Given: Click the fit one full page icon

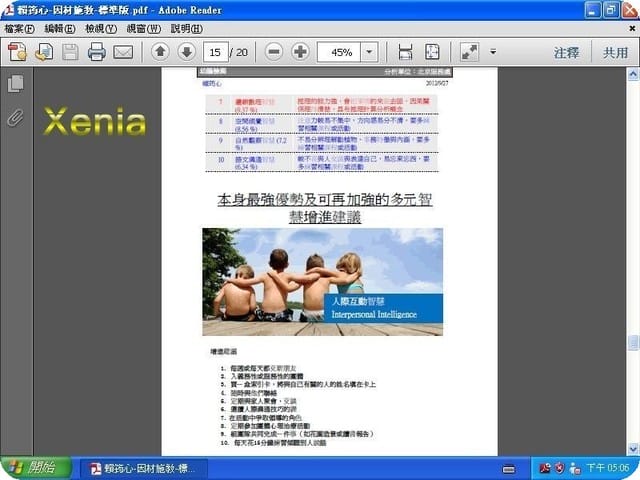Looking at the screenshot, I should point(432,52).
